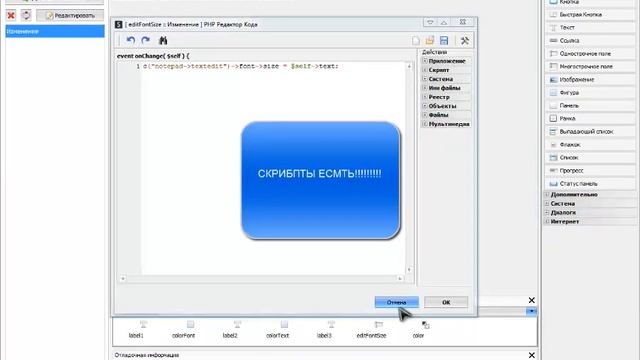Click vertical scrollbar down arrow in editor
640x360 pixels.
409,270
